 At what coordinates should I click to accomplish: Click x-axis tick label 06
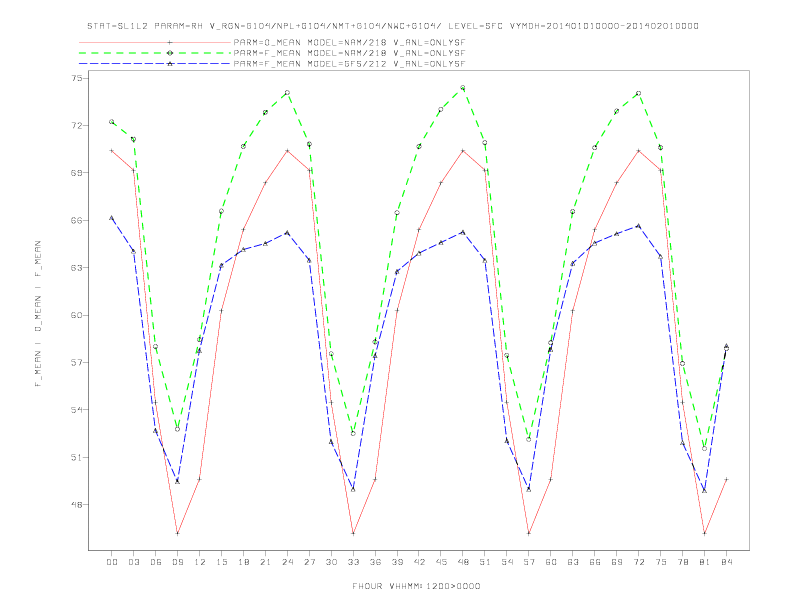click(156, 562)
